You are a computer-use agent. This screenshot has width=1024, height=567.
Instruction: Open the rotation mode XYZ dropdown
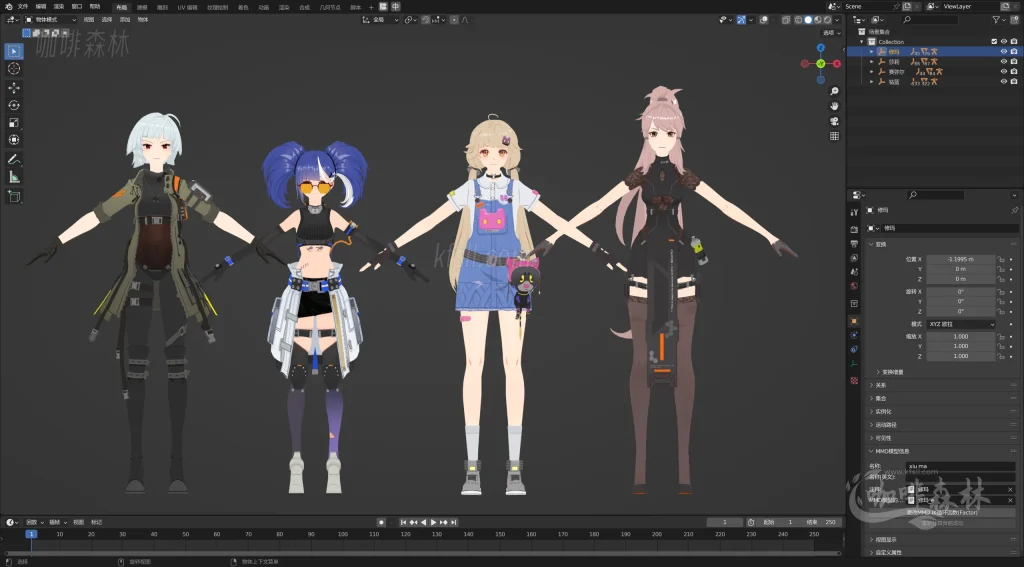coord(961,325)
